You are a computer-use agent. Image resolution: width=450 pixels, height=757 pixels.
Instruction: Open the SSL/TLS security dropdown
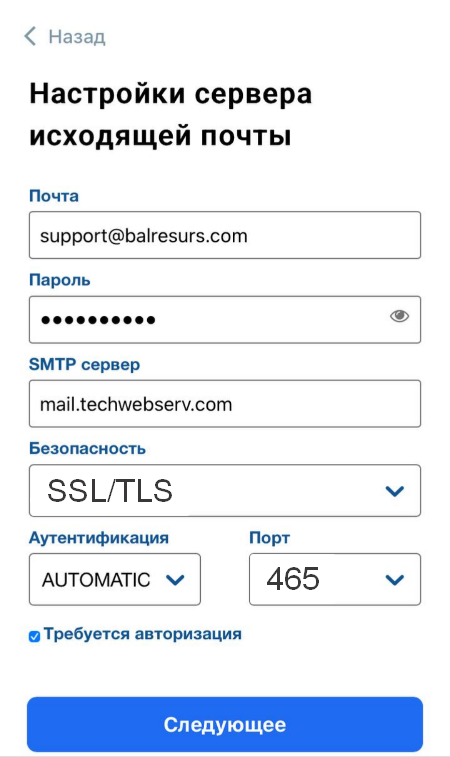pyautogui.click(x=225, y=491)
